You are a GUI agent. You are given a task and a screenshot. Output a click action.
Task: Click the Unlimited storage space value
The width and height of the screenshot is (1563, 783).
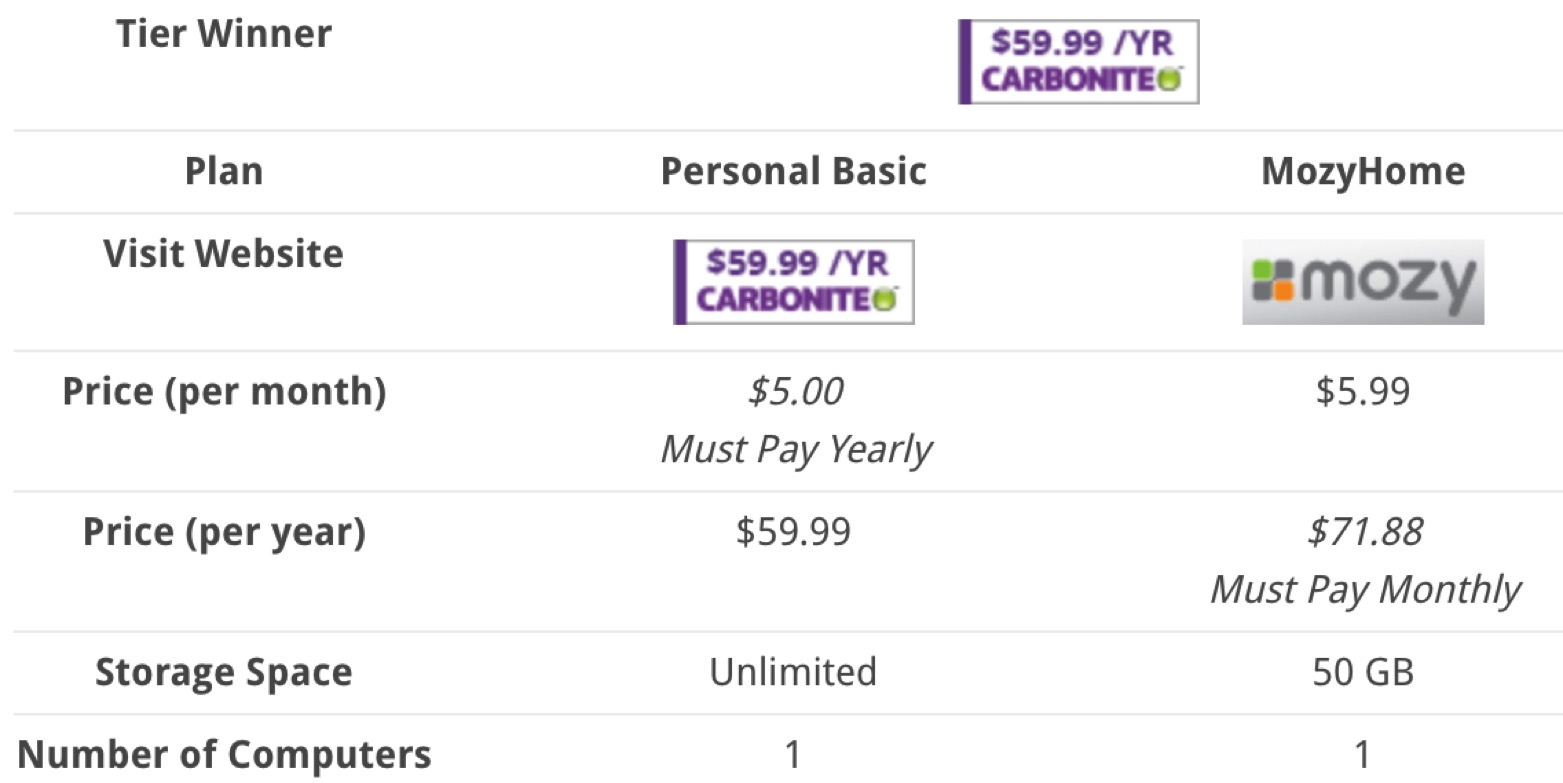[794, 672]
